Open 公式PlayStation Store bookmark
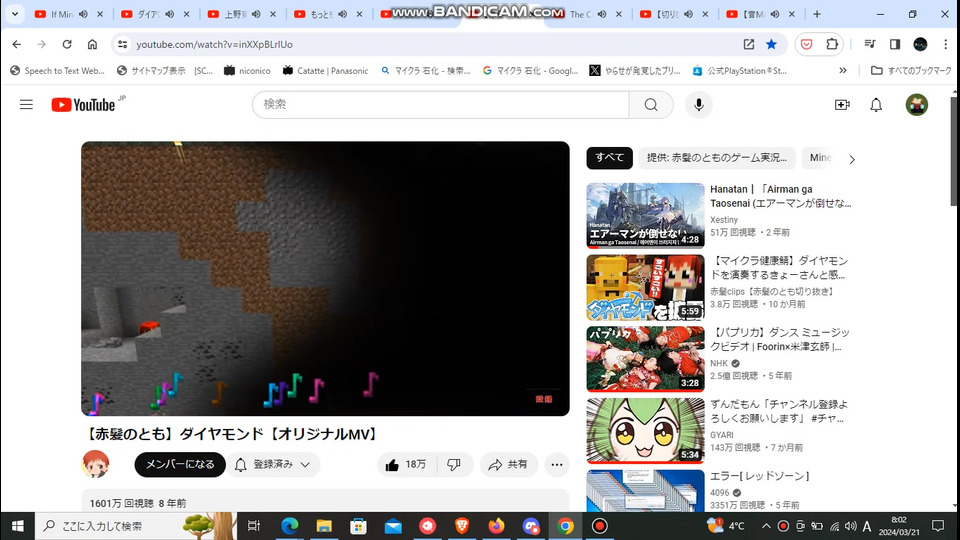Viewport: 960px width, 540px height. tap(740, 70)
